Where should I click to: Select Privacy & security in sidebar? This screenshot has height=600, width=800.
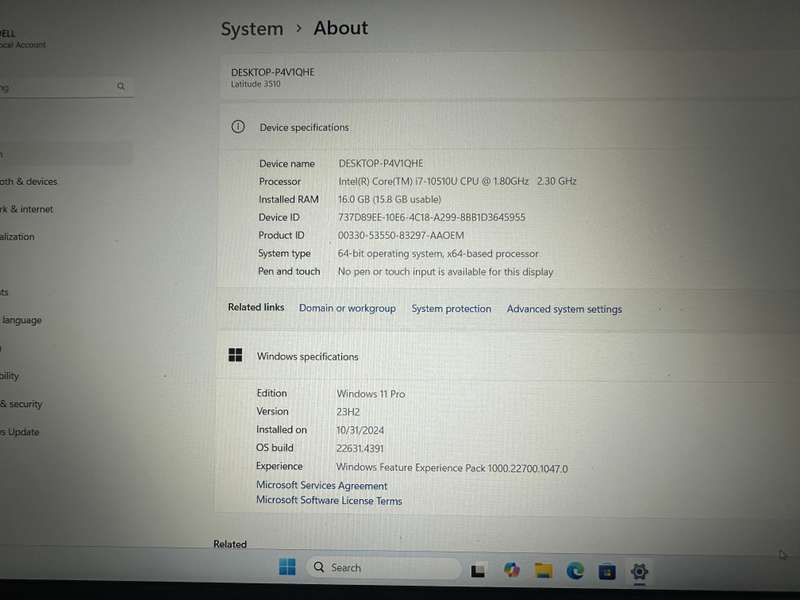pos(21,404)
